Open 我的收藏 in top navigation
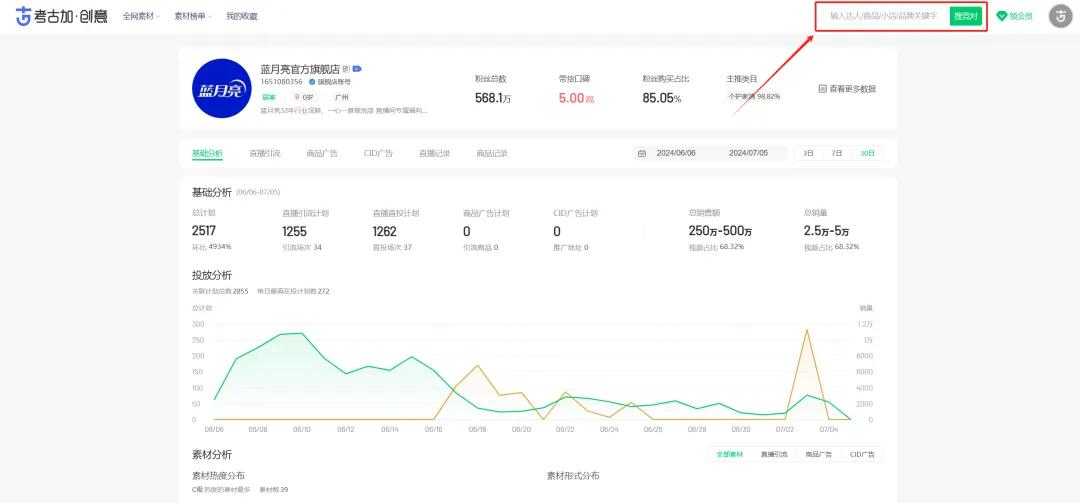The image size is (1080, 503). (241, 16)
